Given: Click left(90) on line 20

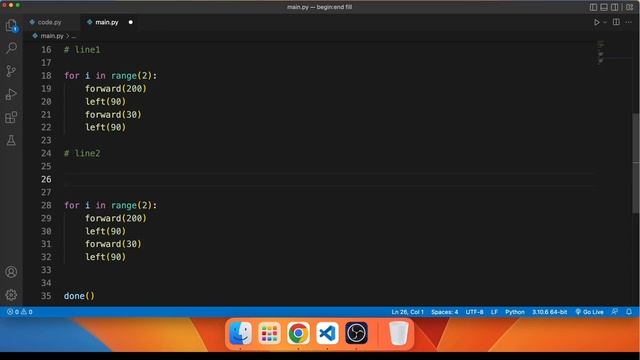Looking at the screenshot, I should pyautogui.click(x=106, y=102).
